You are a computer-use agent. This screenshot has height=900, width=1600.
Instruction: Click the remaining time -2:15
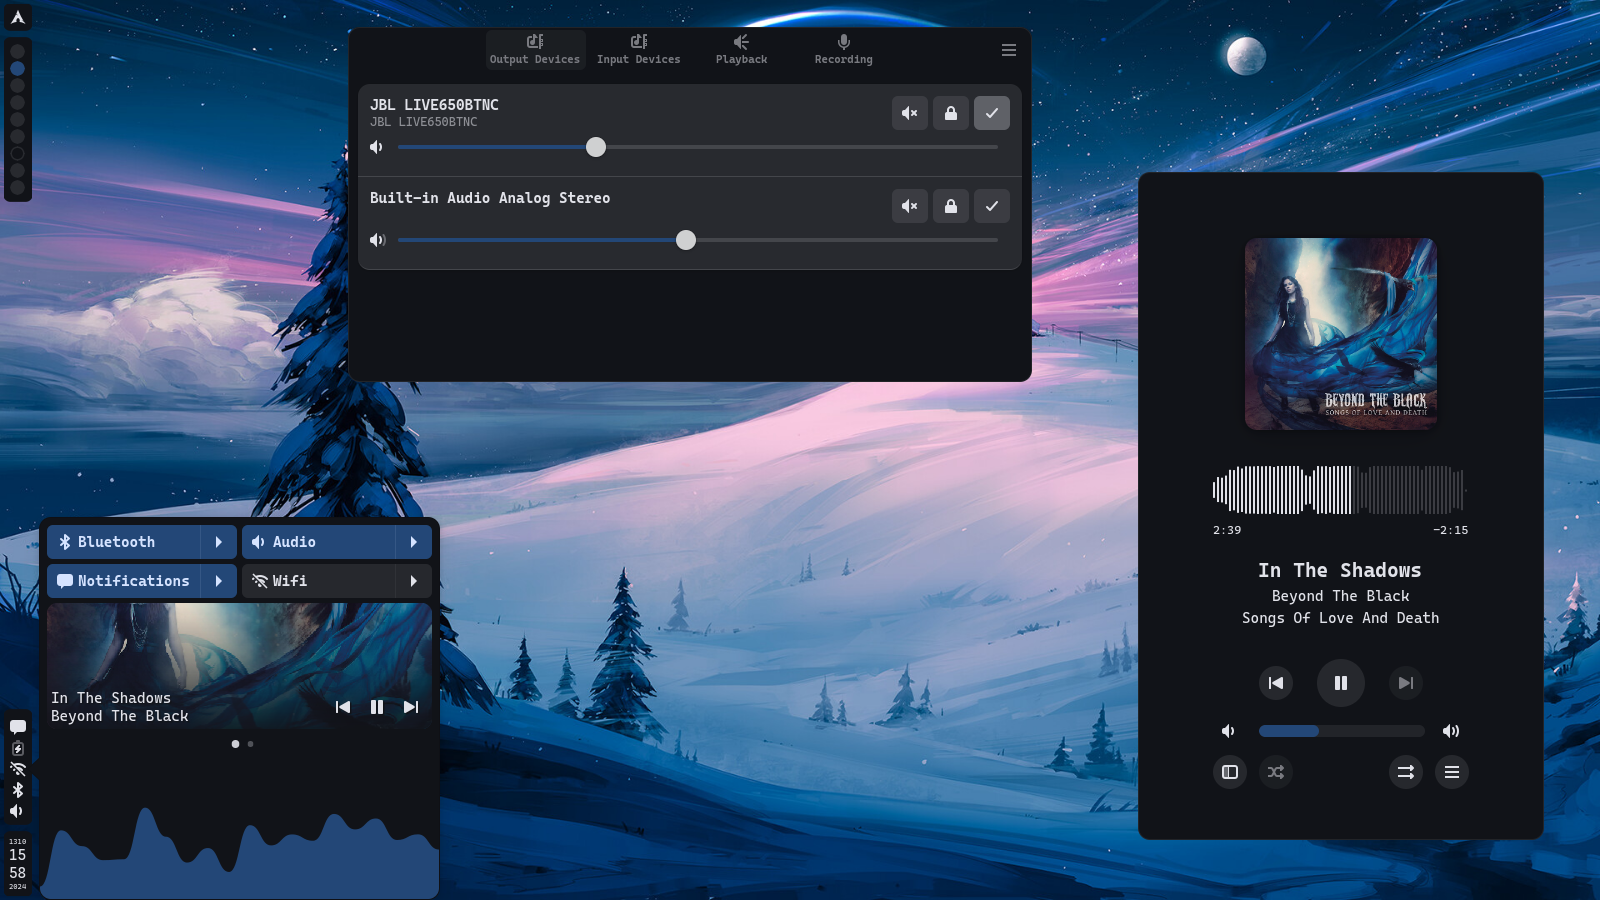click(x=1451, y=530)
